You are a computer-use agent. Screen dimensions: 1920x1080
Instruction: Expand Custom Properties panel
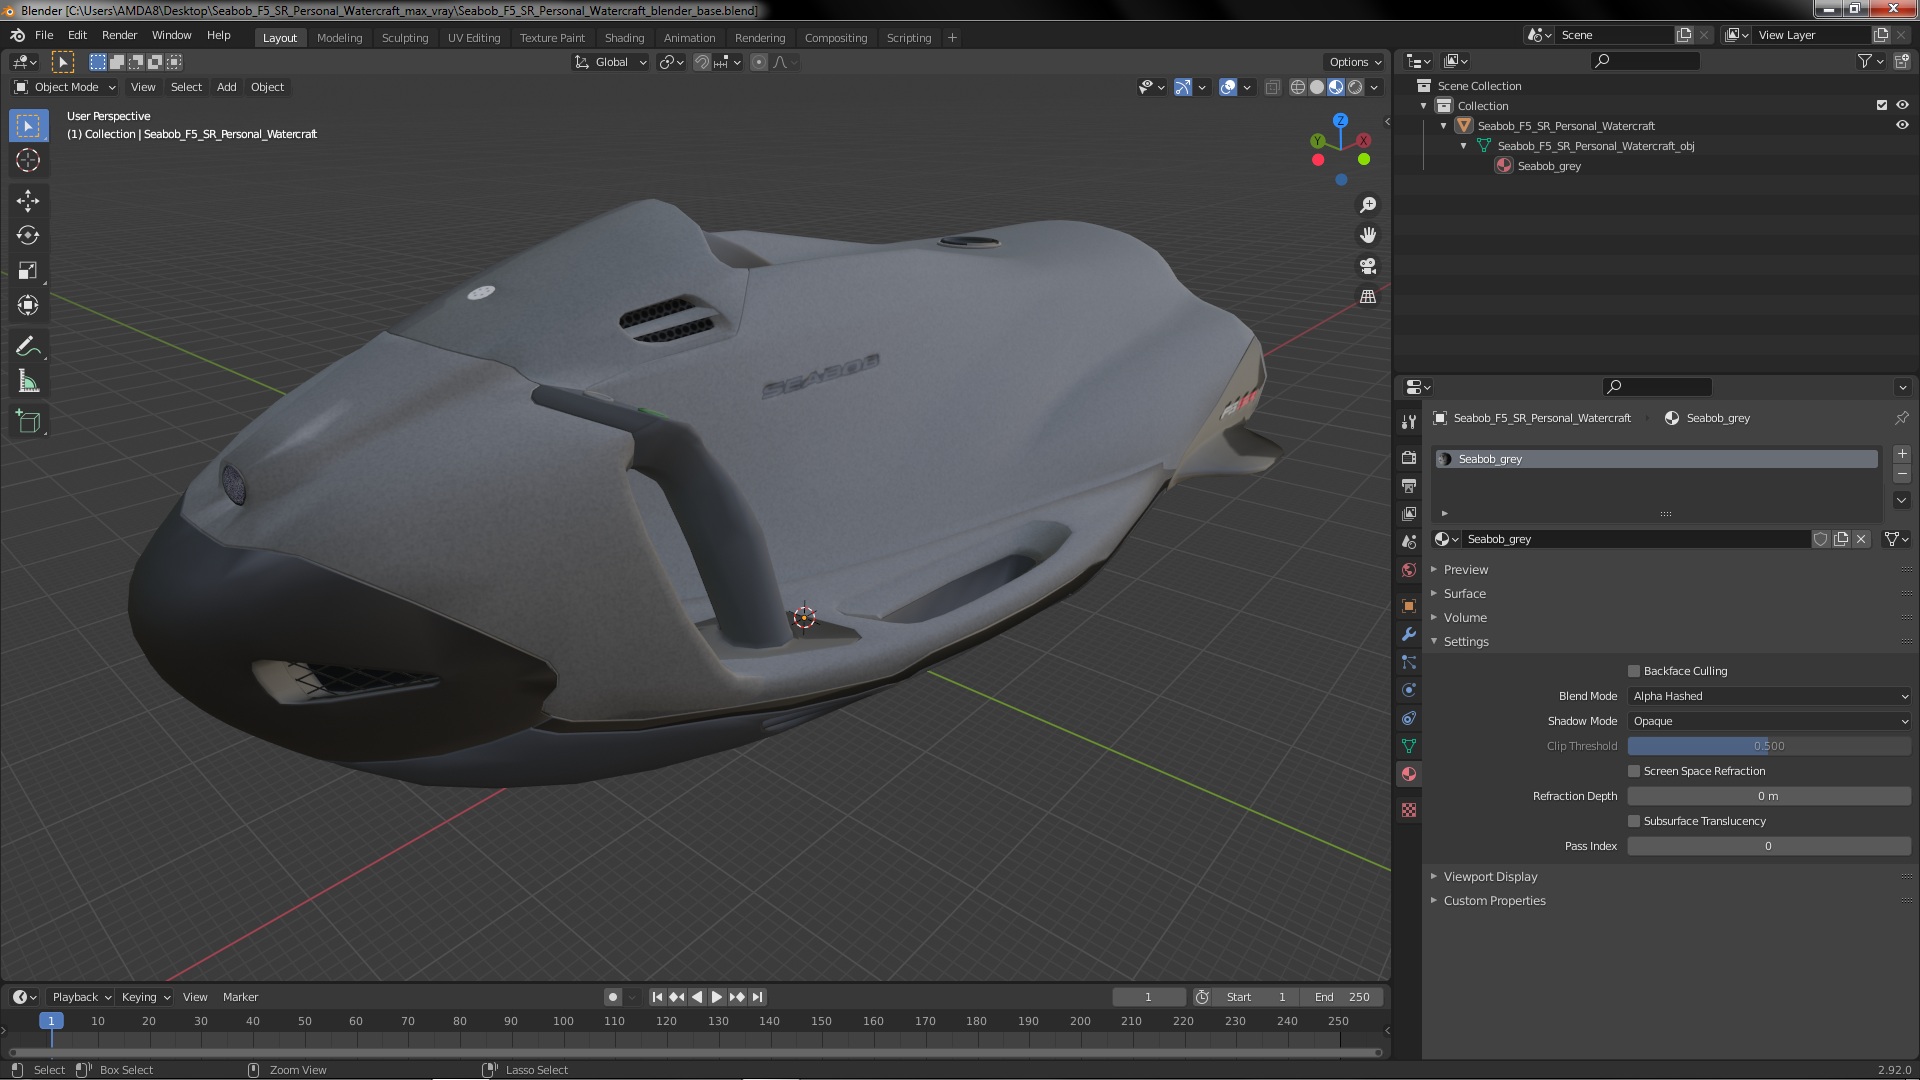(x=1493, y=900)
